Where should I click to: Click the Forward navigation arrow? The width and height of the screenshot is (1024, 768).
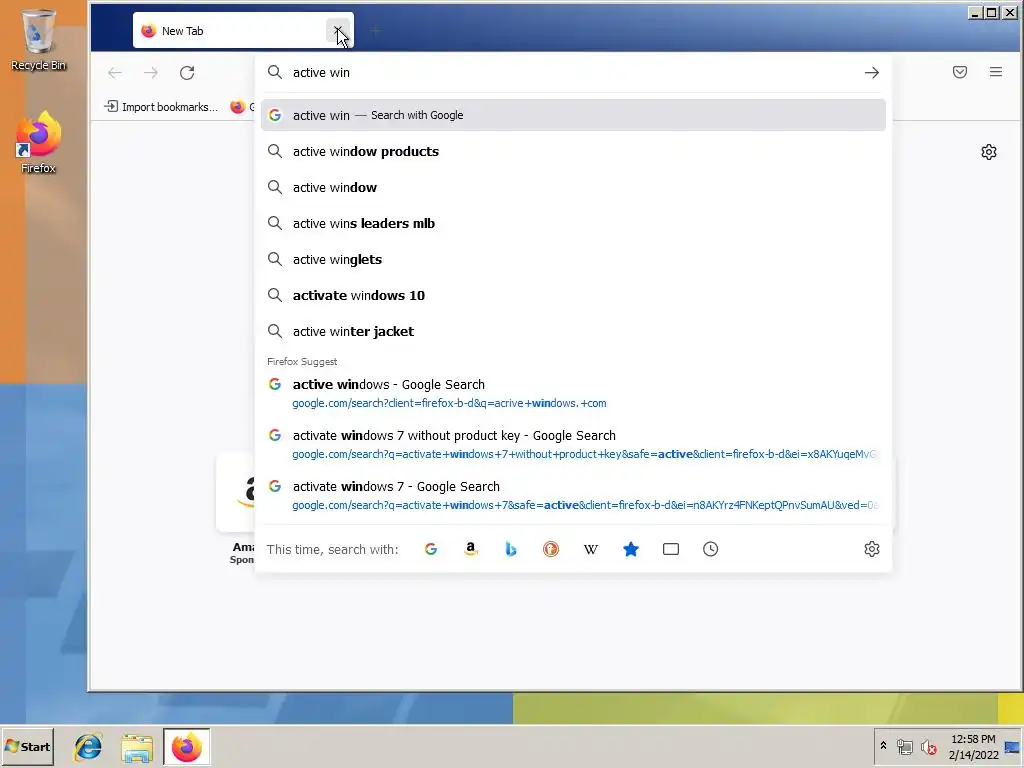tap(151, 72)
